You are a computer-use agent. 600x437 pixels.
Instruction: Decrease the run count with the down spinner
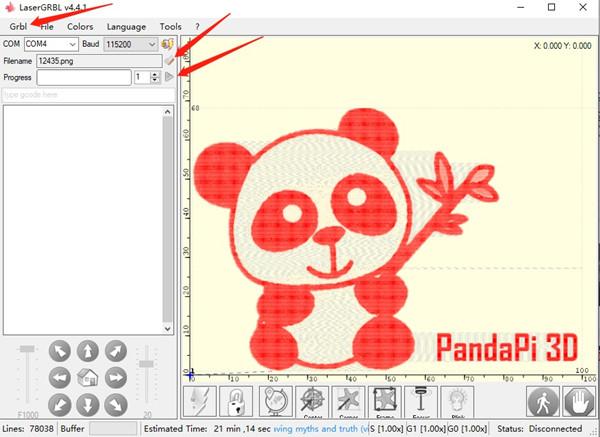[155, 80]
